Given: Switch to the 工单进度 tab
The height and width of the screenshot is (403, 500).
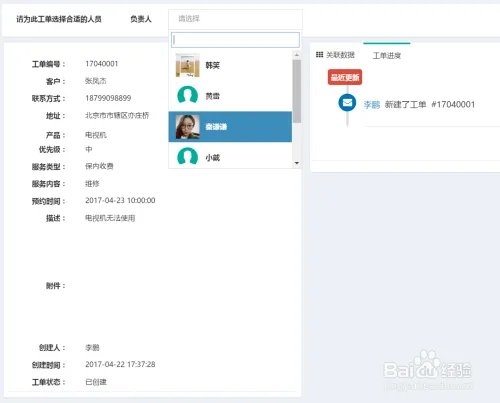Looking at the screenshot, I should click(387, 55).
